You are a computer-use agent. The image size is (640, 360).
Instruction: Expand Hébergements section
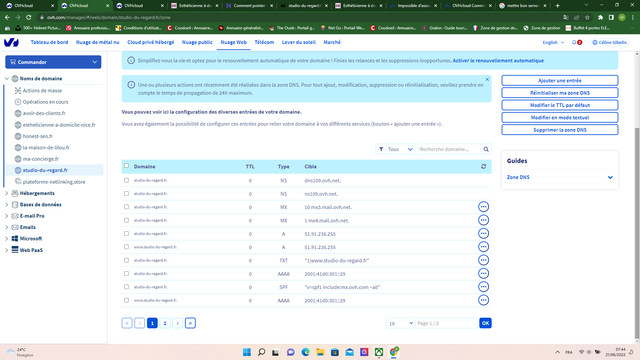(x=7, y=193)
